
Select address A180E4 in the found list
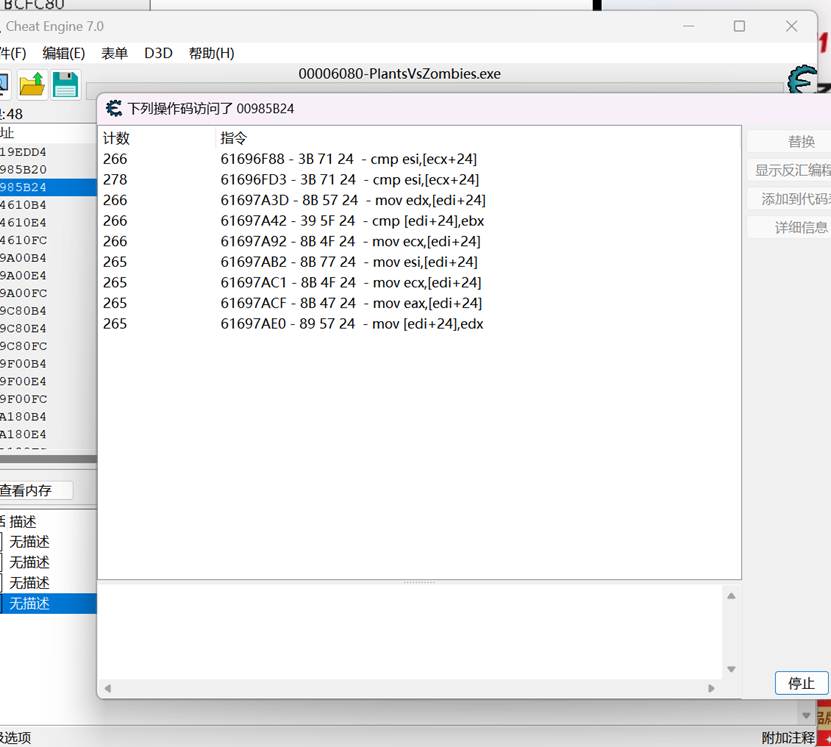point(48,434)
